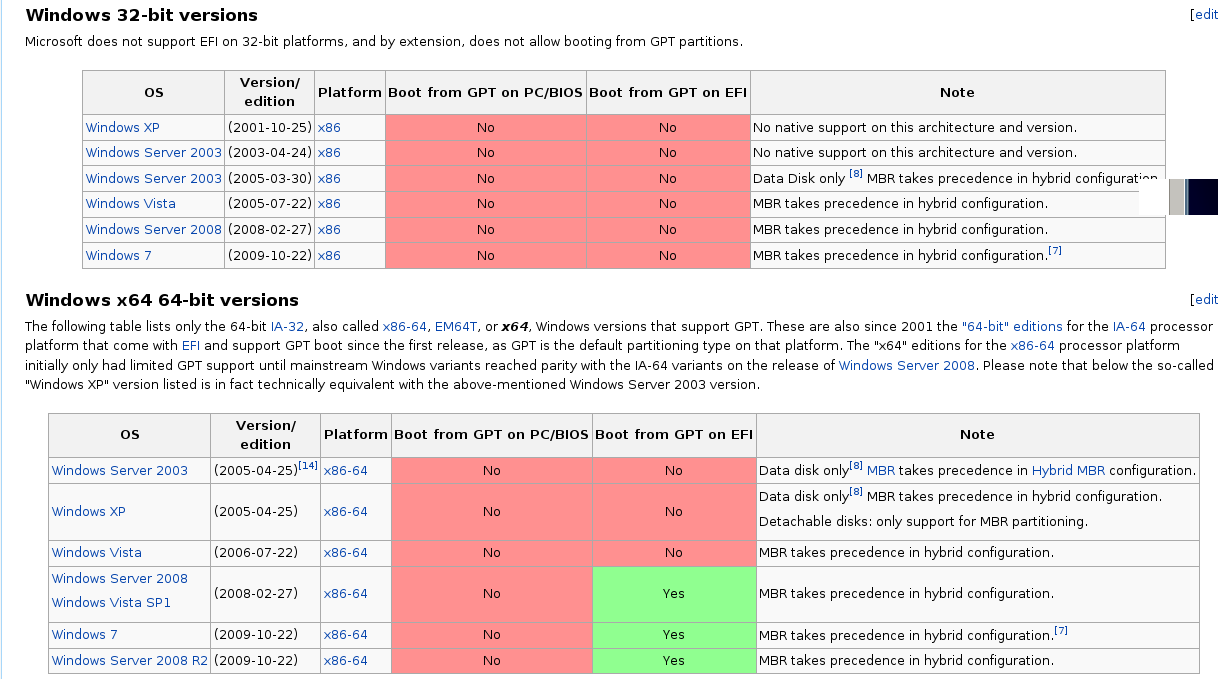Open footnote reference [7] in Windows 7 note

(1055, 250)
